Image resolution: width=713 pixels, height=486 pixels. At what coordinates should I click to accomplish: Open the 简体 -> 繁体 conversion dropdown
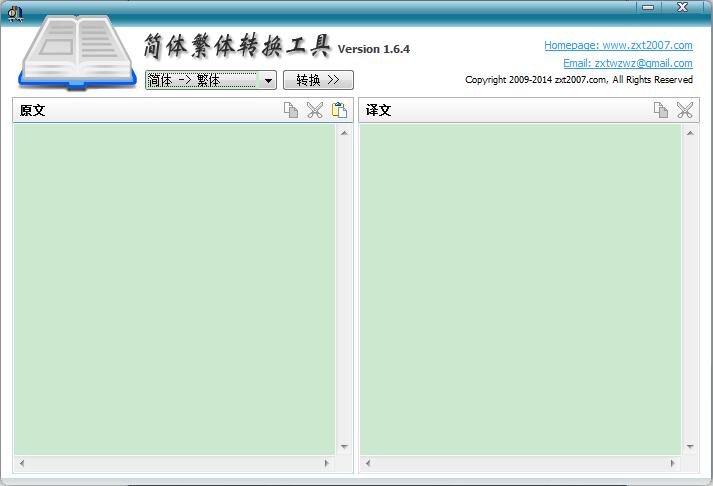click(x=269, y=81)
